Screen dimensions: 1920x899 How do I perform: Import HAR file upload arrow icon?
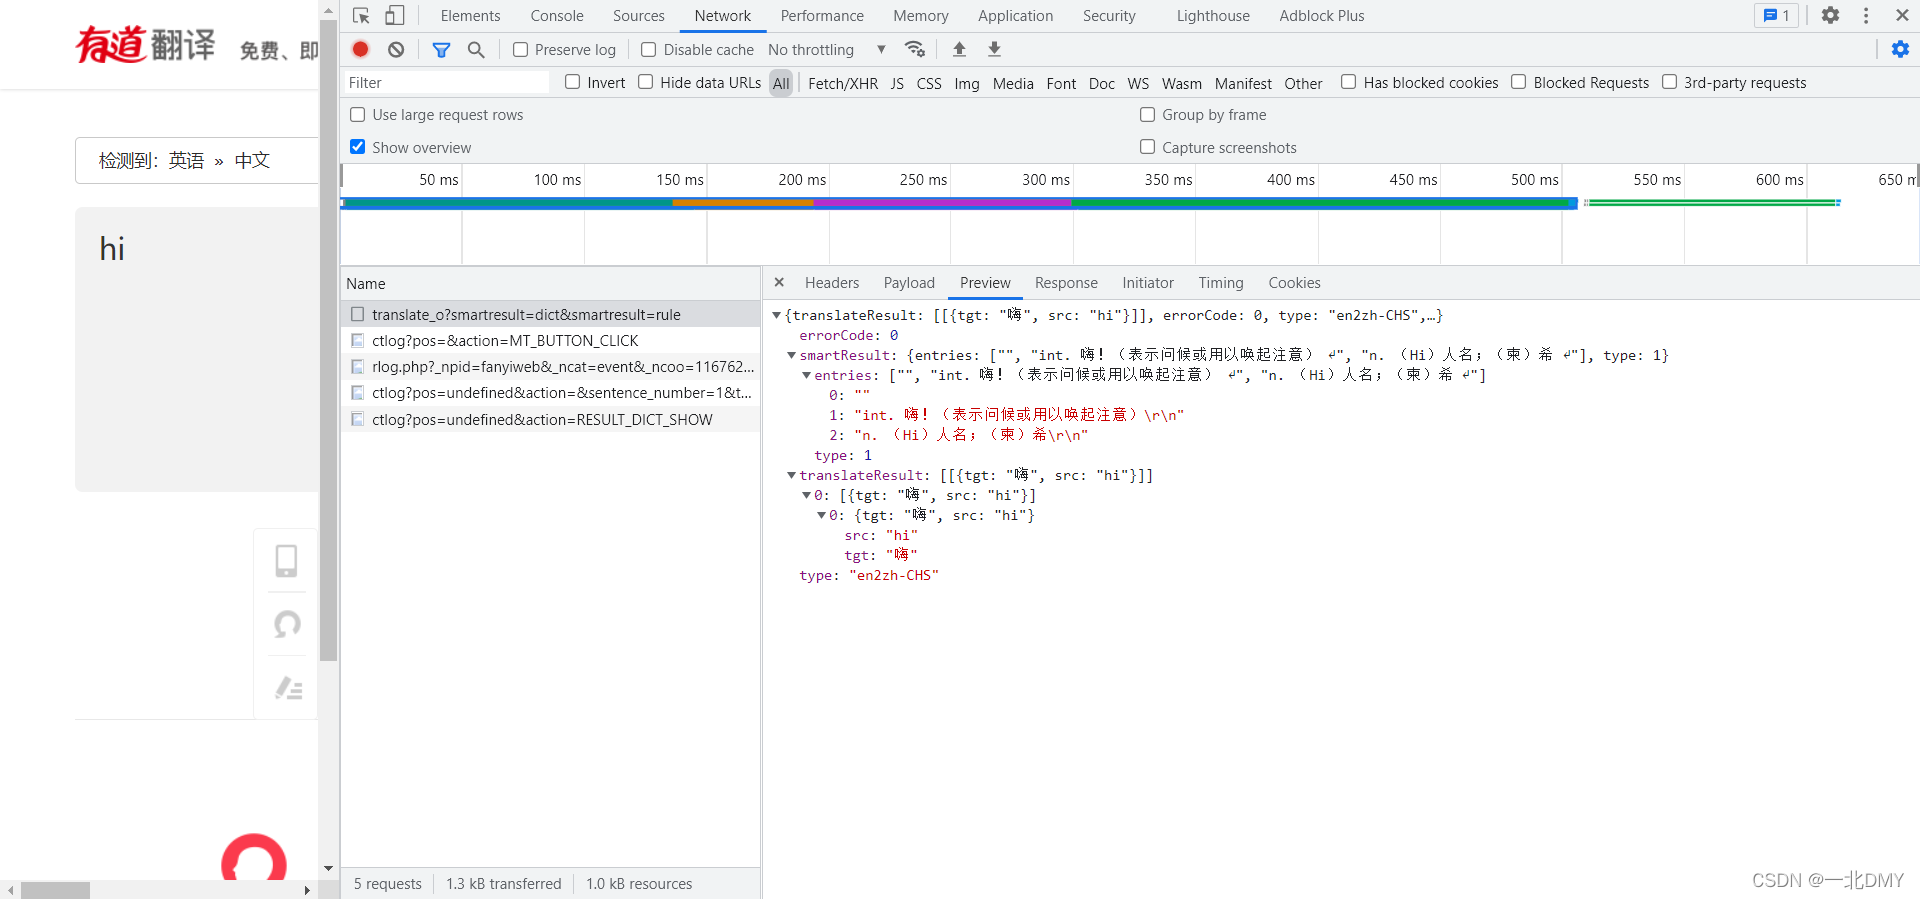[959, 49]
